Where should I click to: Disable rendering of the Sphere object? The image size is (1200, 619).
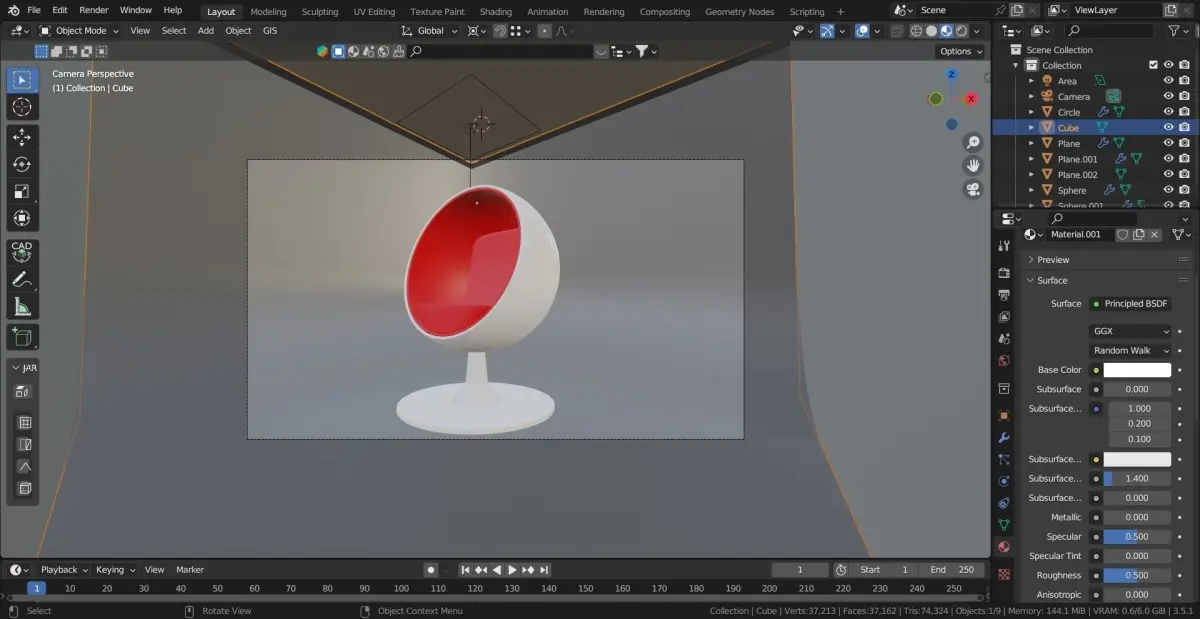coord(1184,190)
